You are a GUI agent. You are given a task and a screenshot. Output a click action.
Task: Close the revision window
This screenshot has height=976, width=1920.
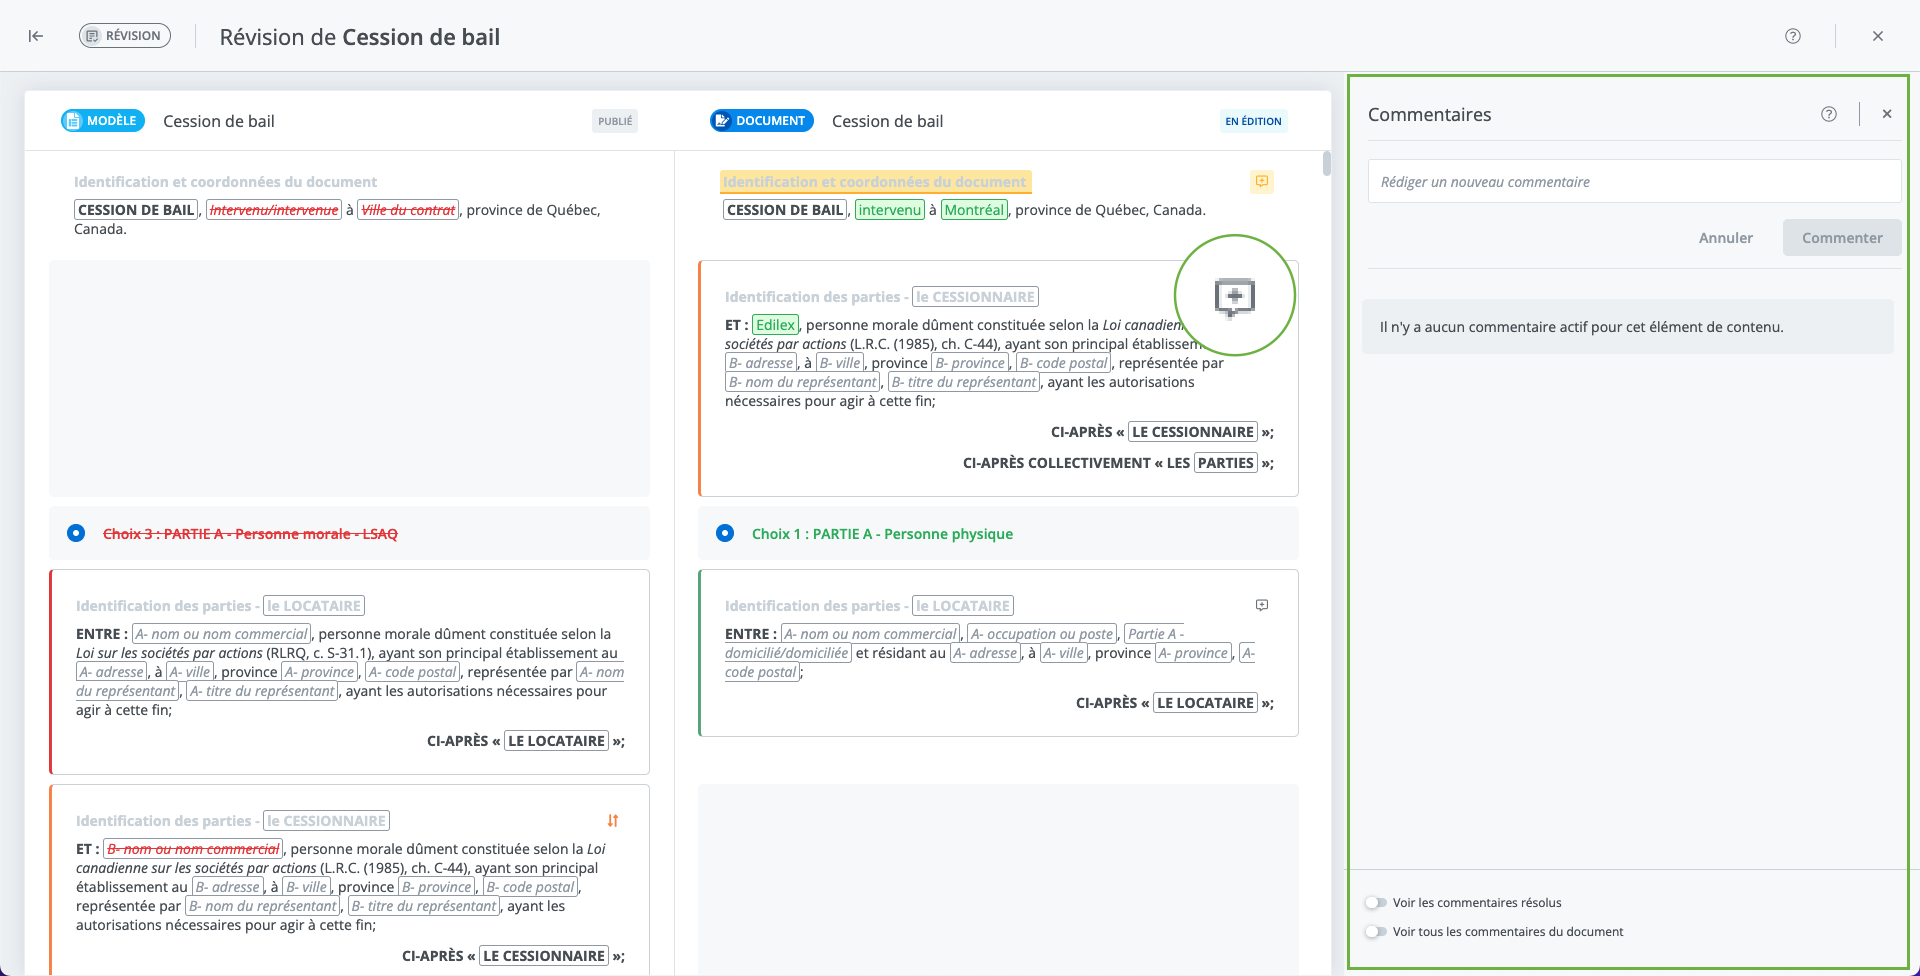click(x=1878, y=36)
